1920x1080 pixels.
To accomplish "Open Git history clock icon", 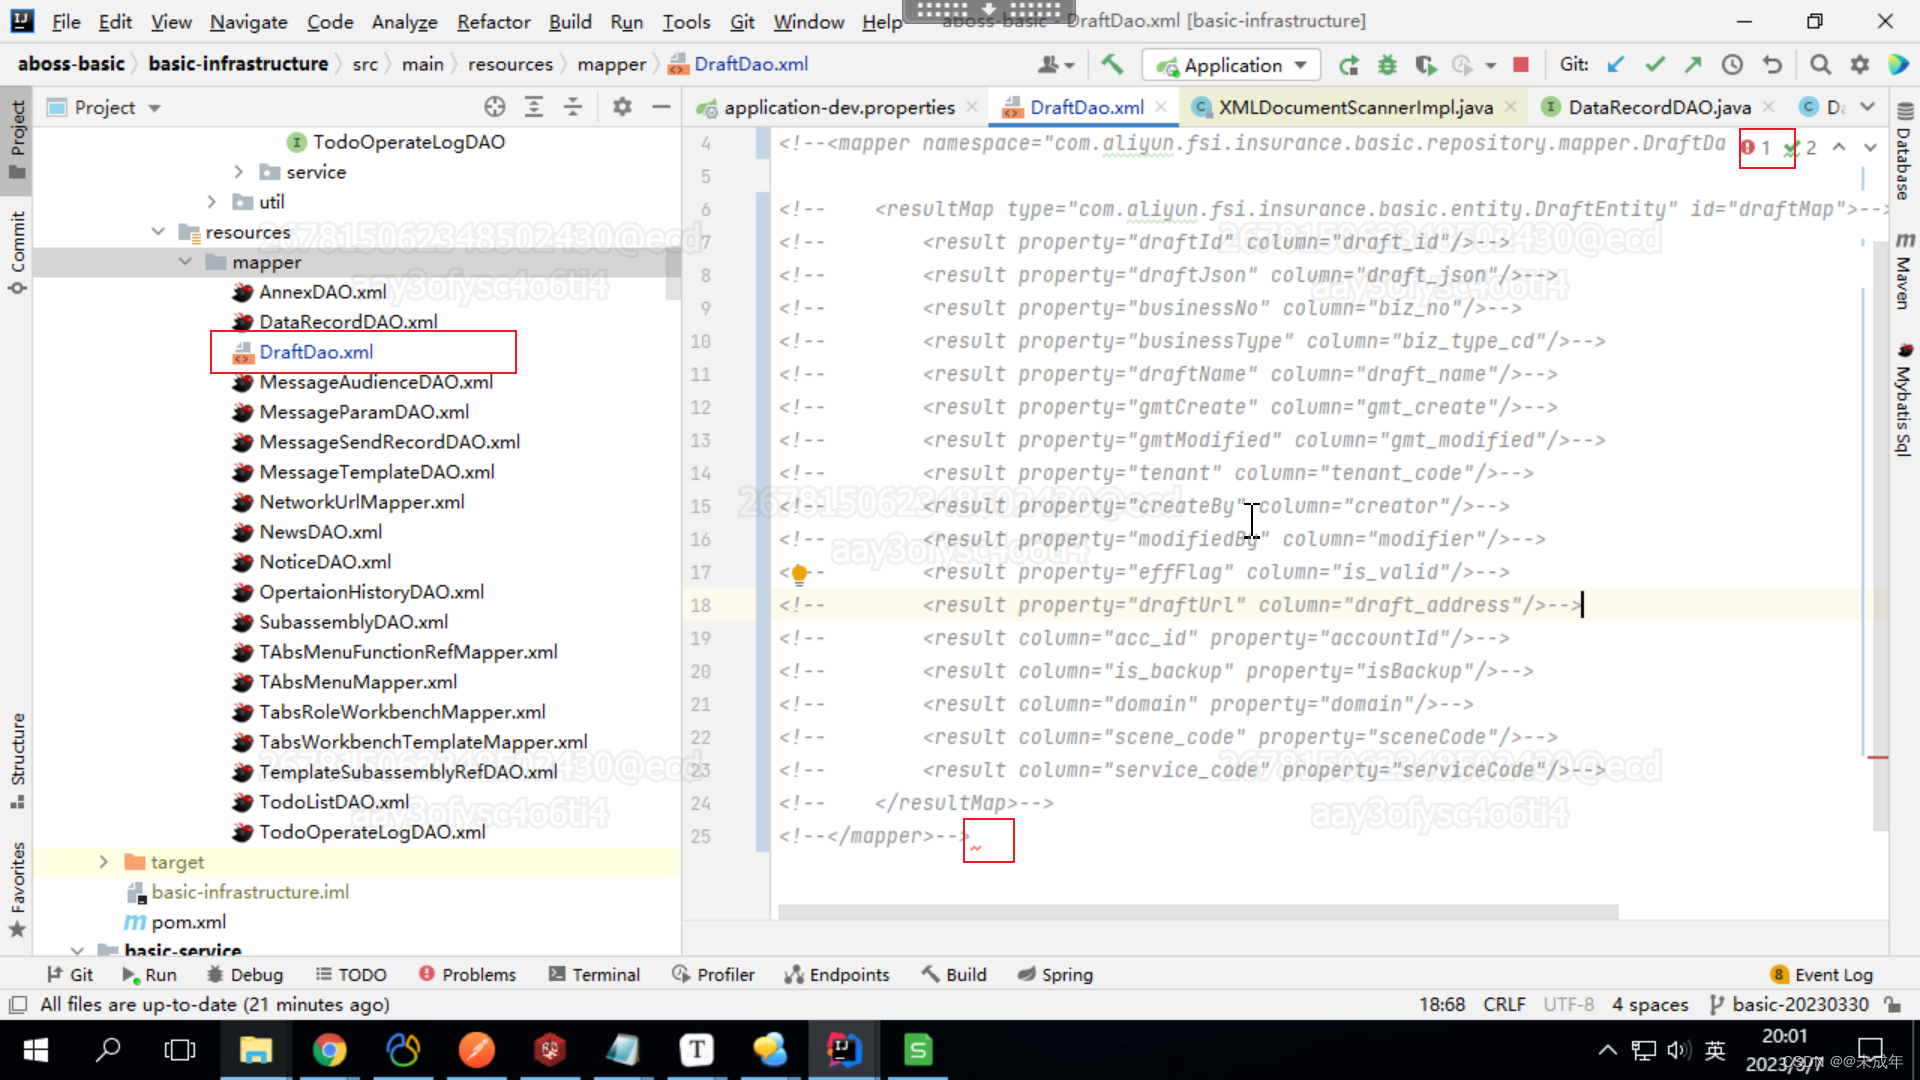I will (1732, 65).
